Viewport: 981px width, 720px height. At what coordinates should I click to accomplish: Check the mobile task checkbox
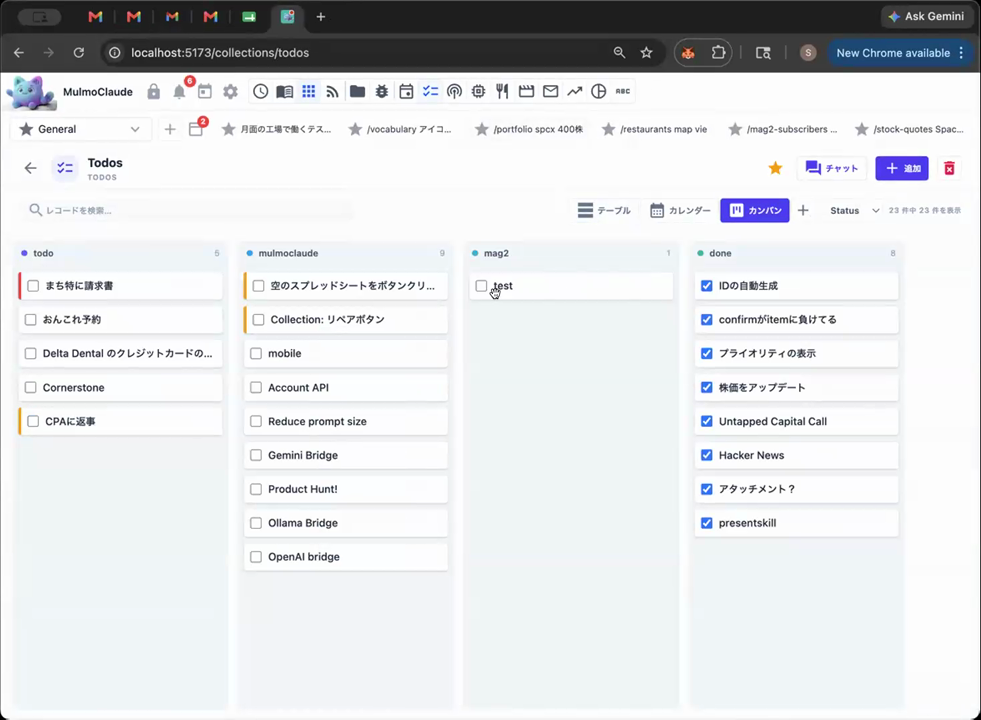(x=256, y=353)
